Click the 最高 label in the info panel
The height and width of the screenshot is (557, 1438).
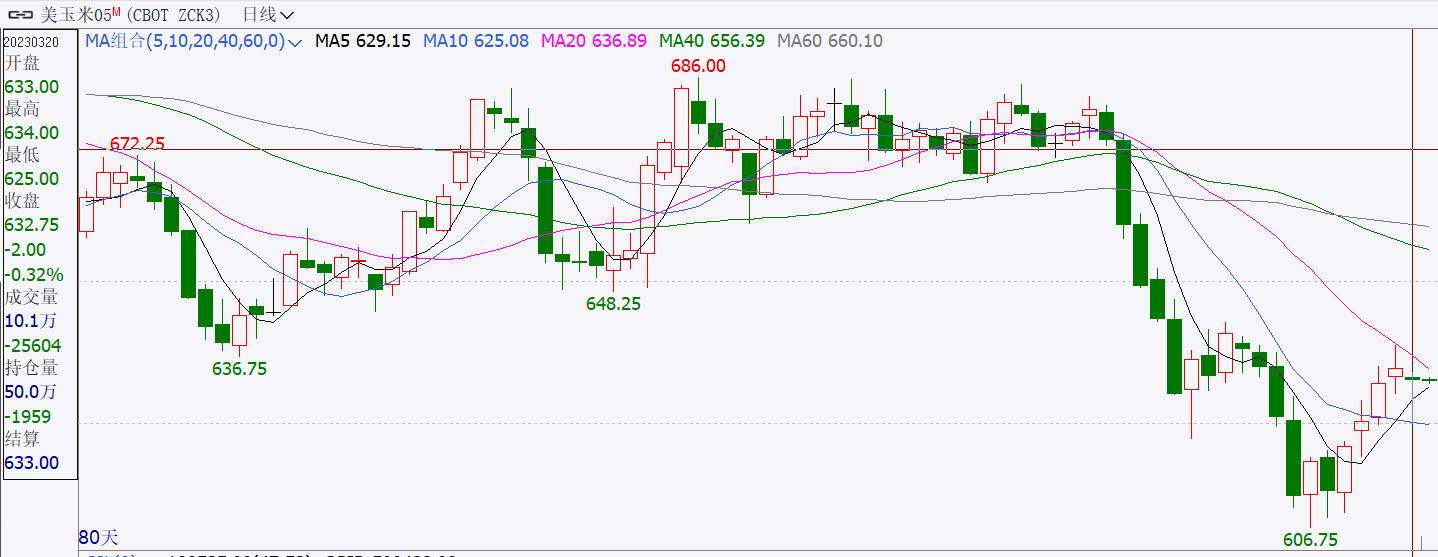23,109
